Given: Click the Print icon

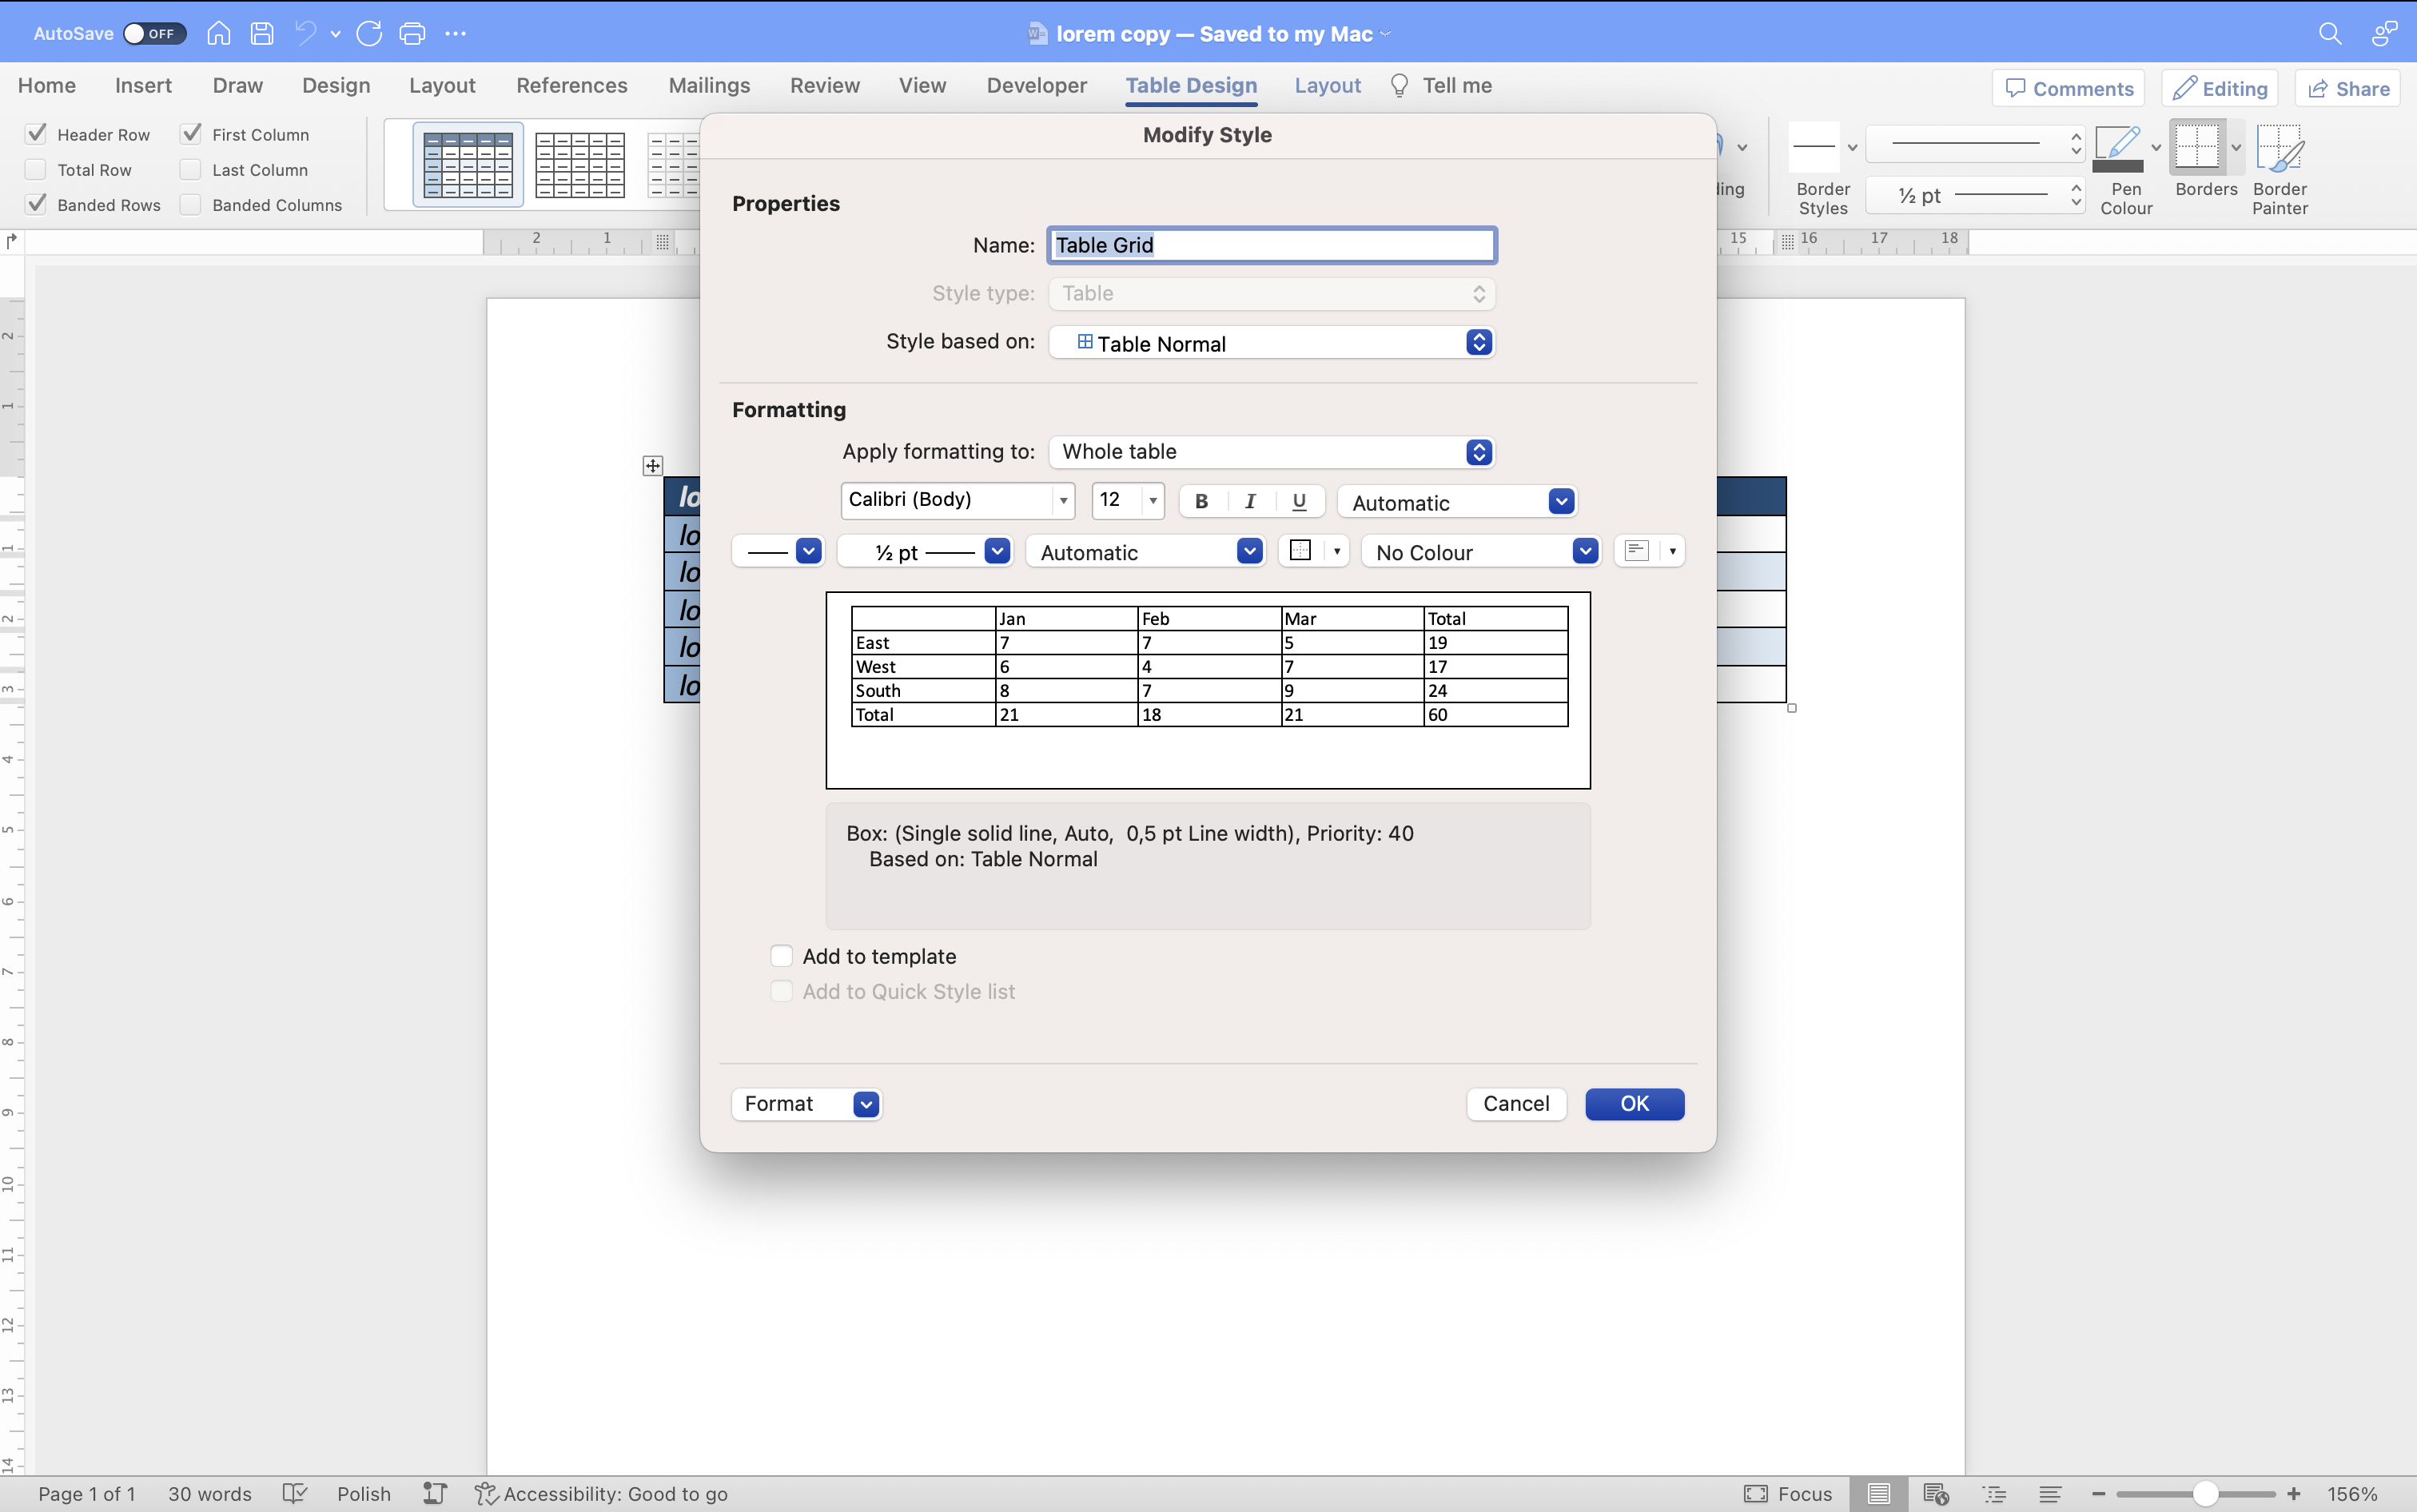Looking at the screenshot, I should [x=412, y=33].
